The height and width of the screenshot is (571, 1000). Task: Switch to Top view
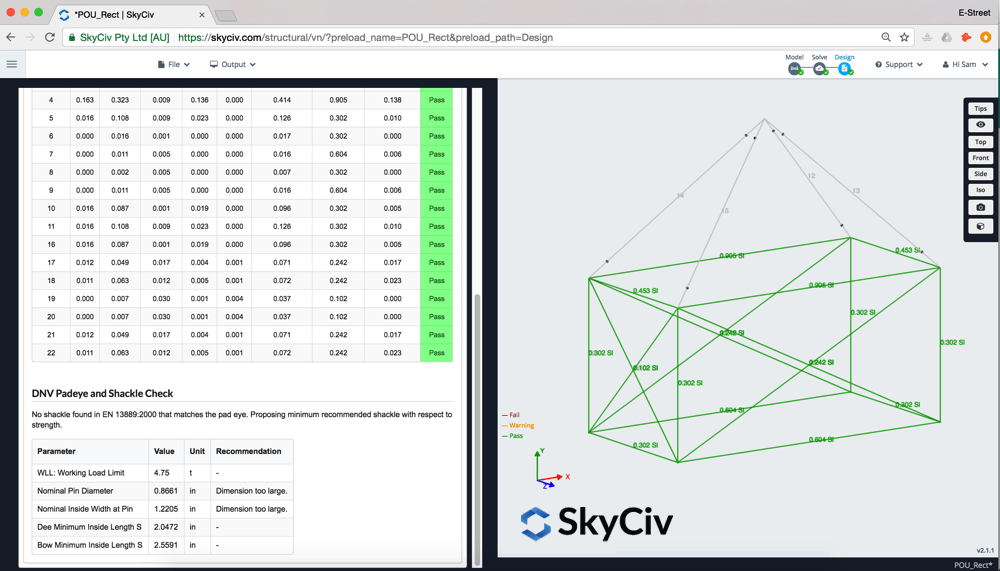(980, 142)
